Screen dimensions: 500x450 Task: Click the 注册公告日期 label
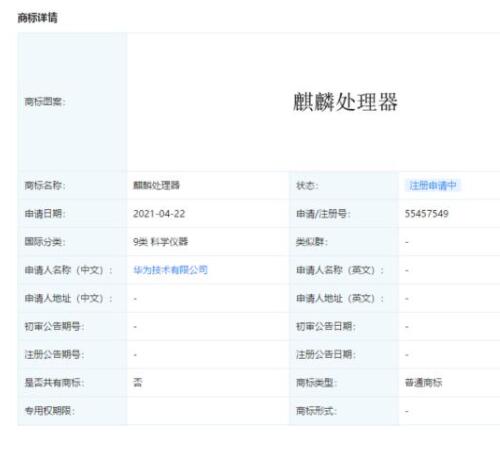tap(326, 354)
